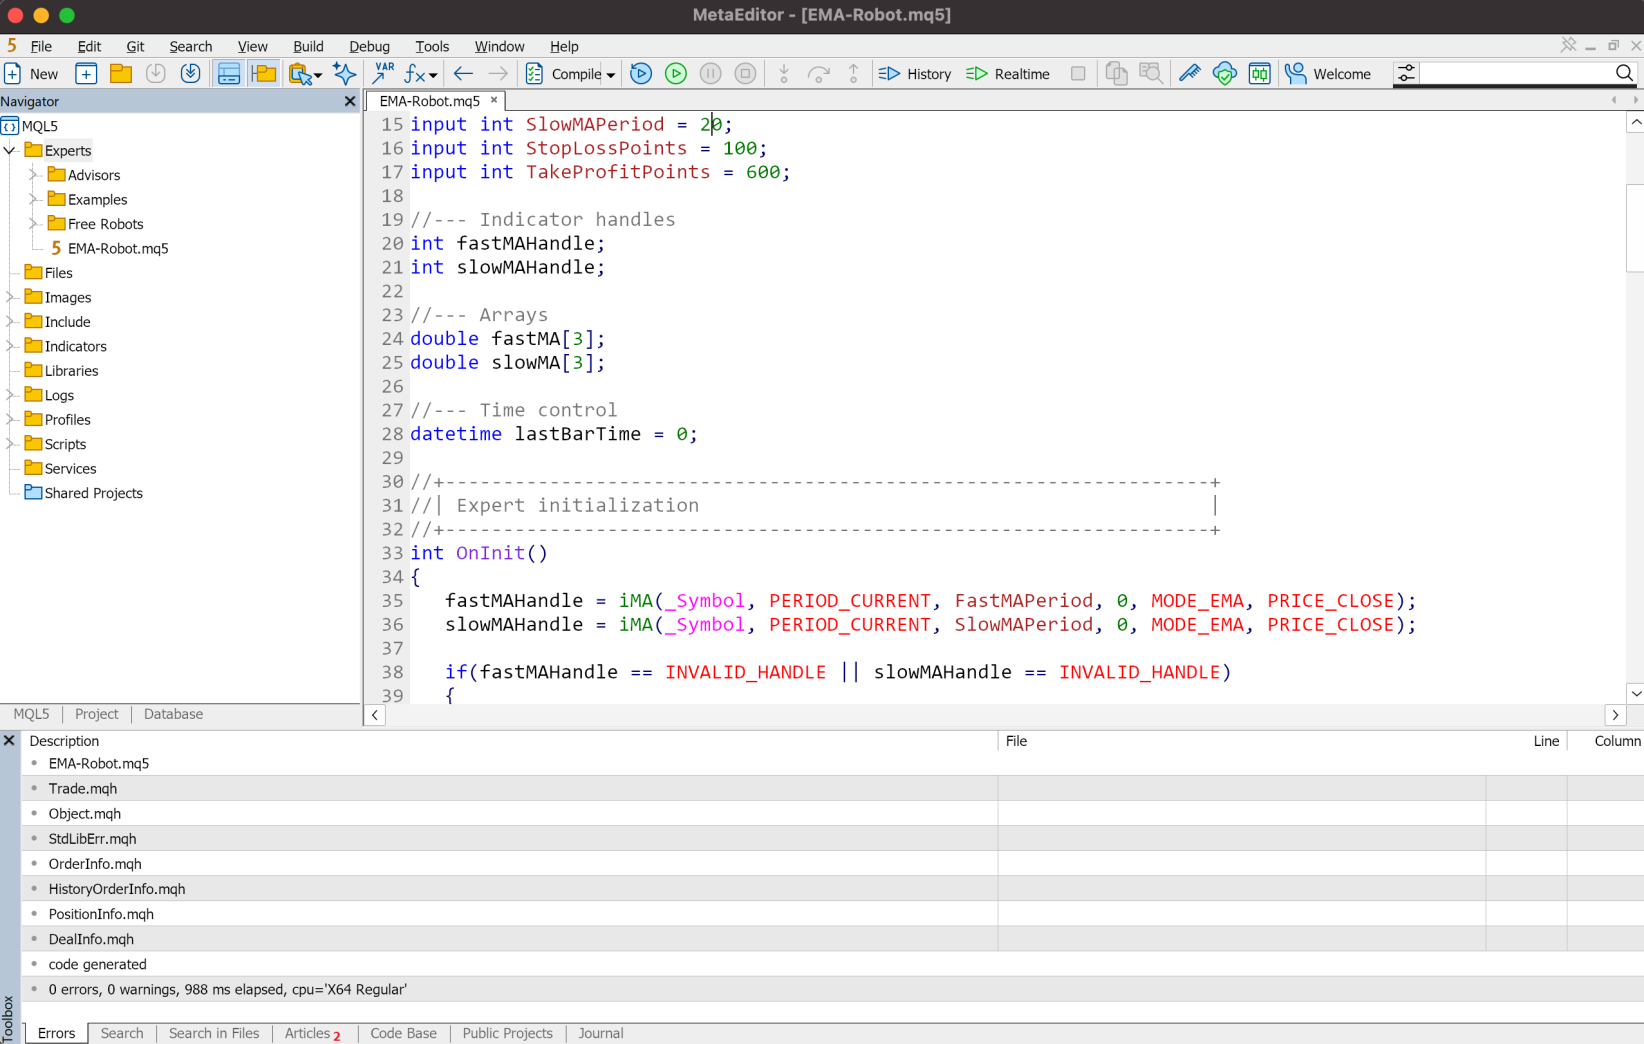Image resolution: width=1644 pixels, height=1044 pixels.
Task: Open the Journal tab
Action: click(600, 1033)
